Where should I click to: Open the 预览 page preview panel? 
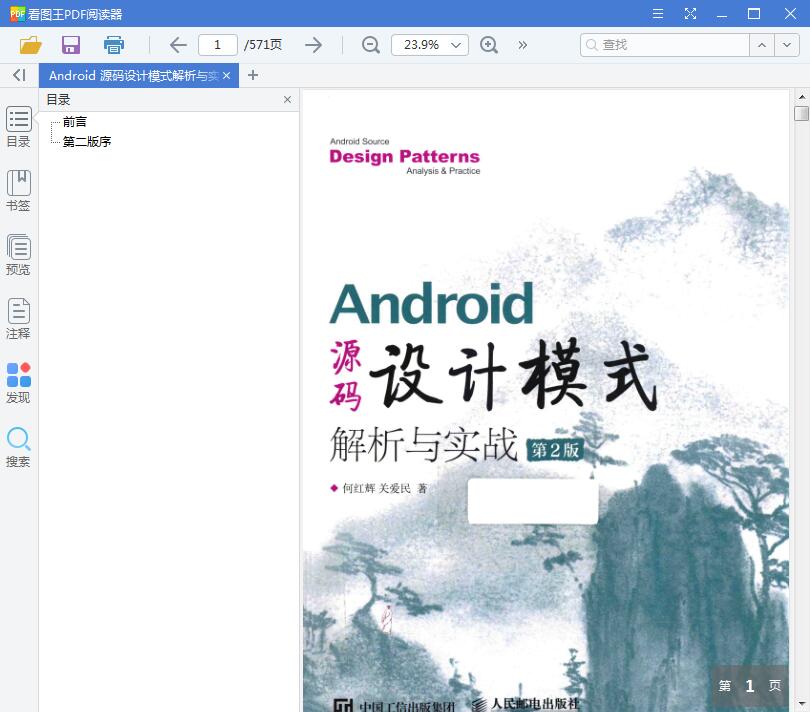click(18, 252)
